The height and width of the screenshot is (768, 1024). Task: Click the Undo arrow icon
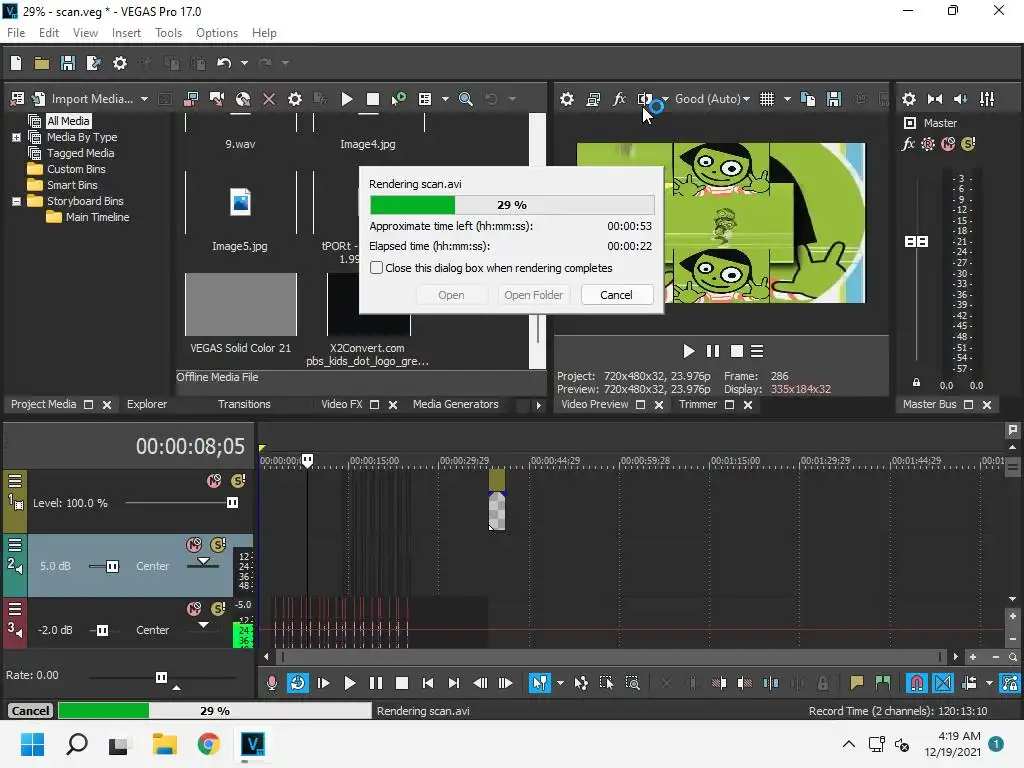click(x=224, y=63)
